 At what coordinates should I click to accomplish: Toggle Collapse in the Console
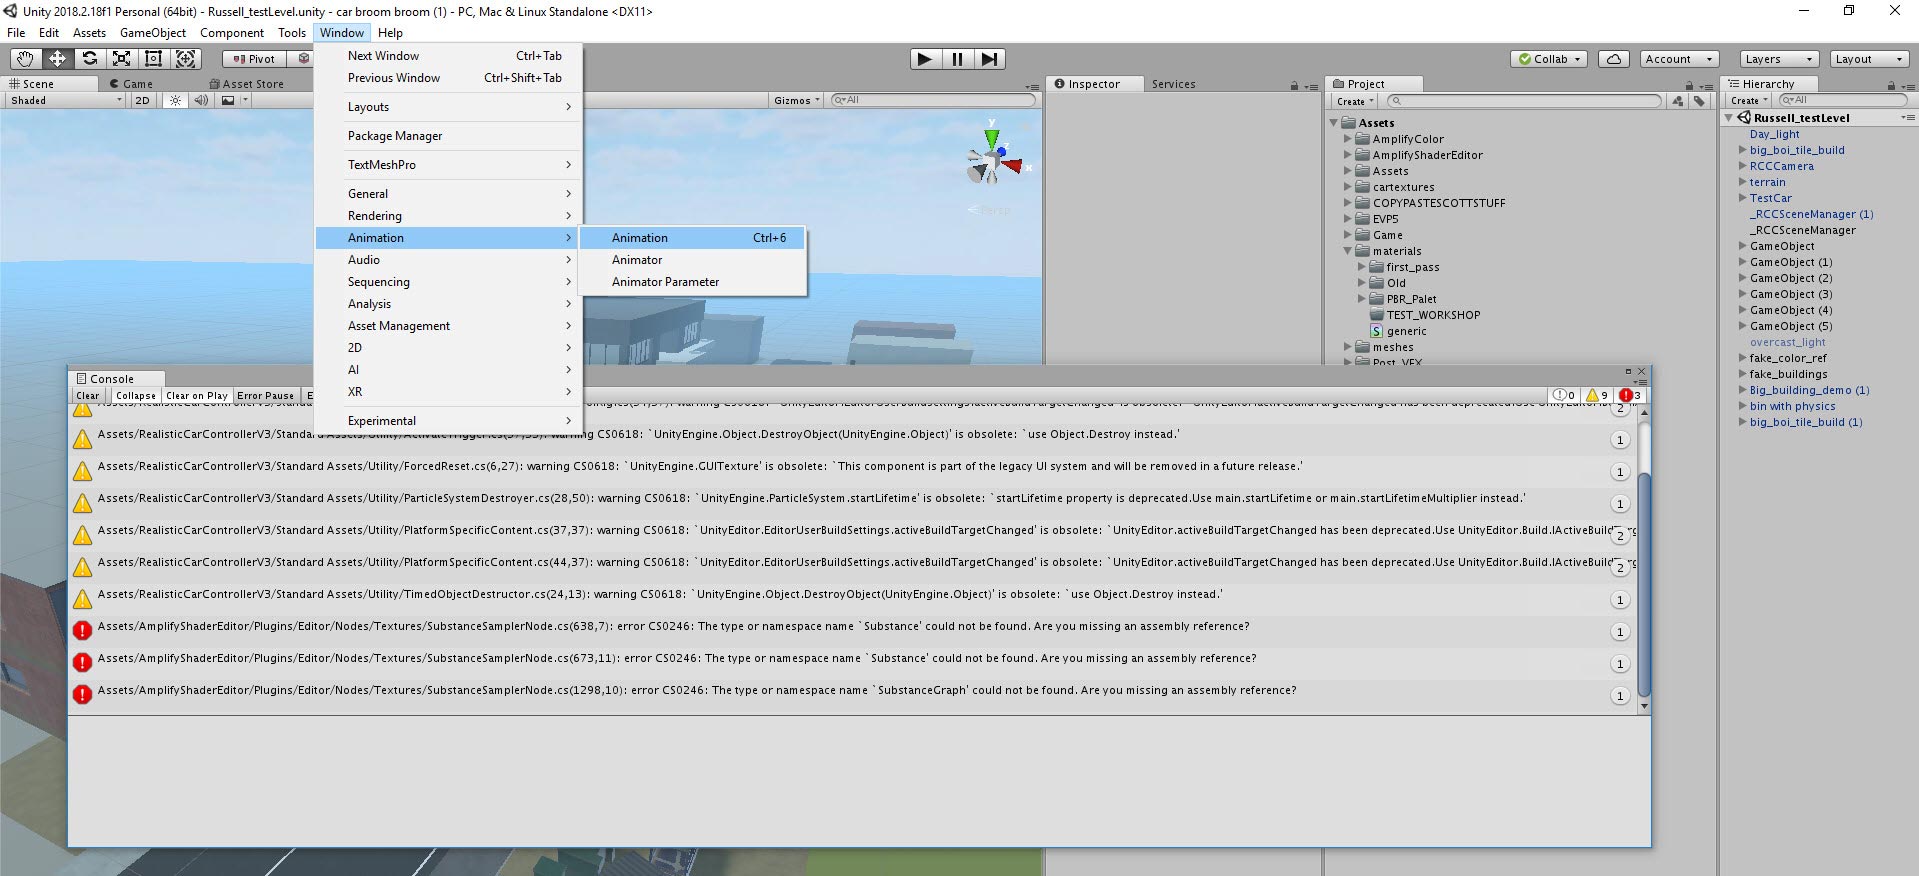(x=136, y=396)
